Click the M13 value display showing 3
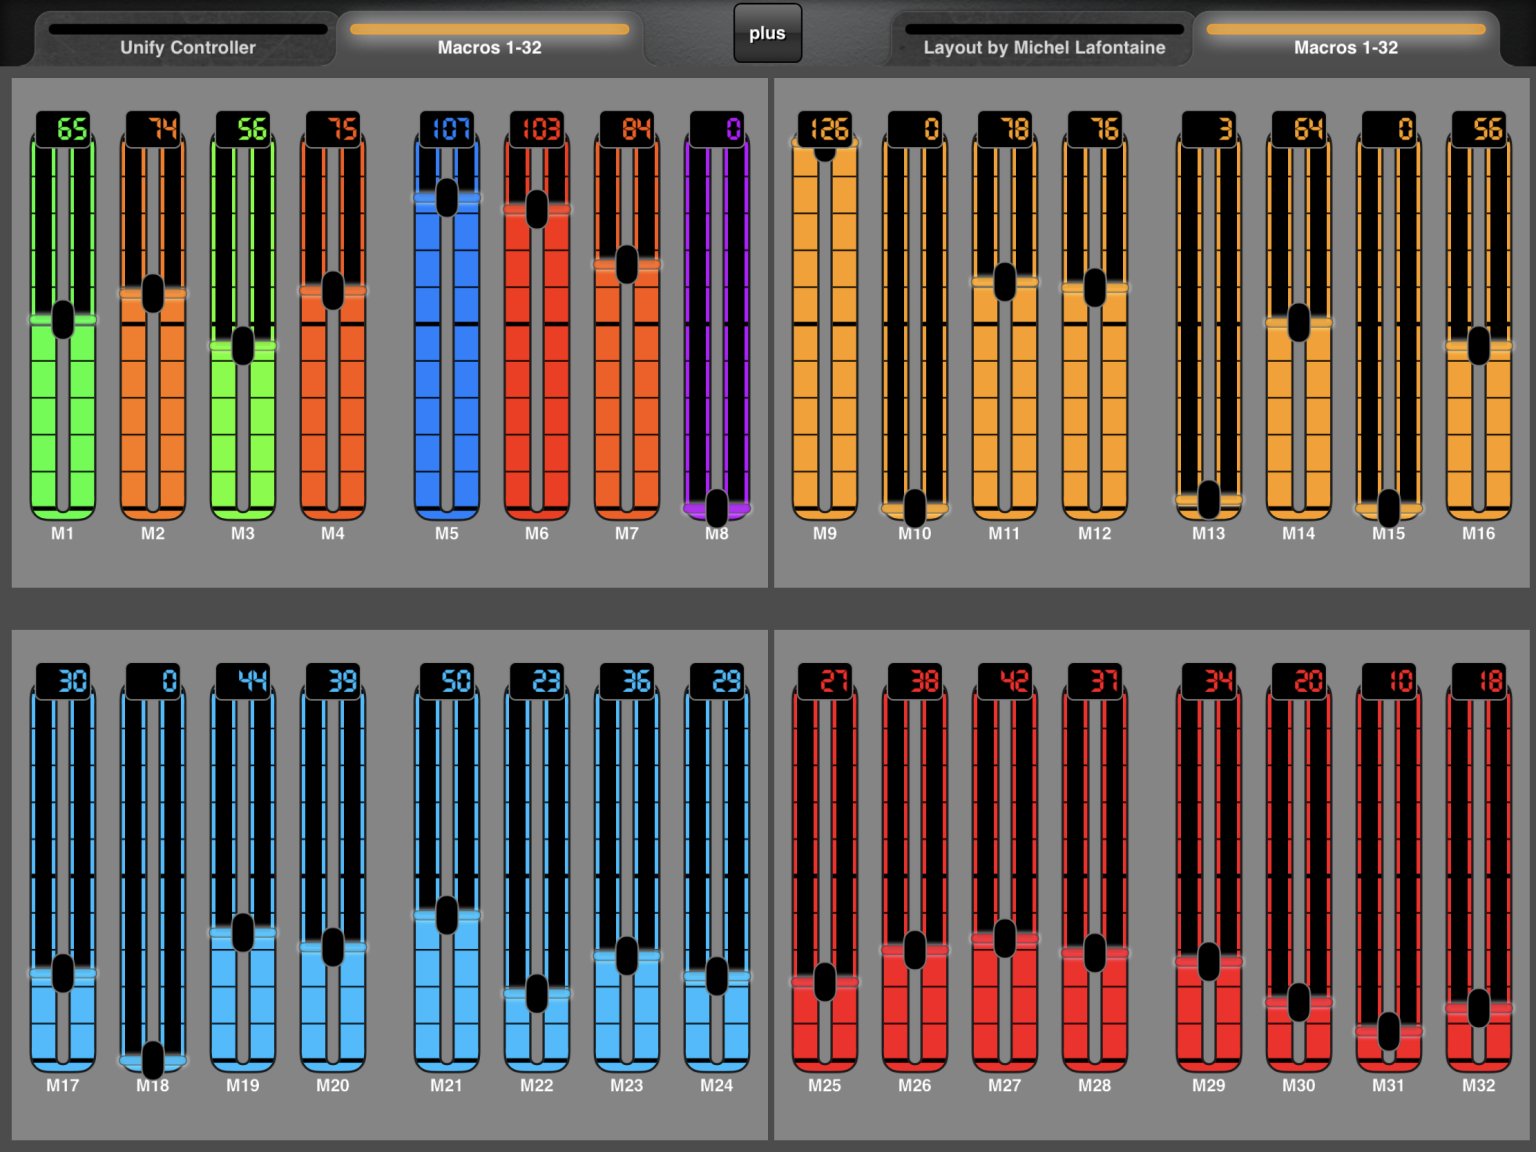 (x=1209, y=128)
